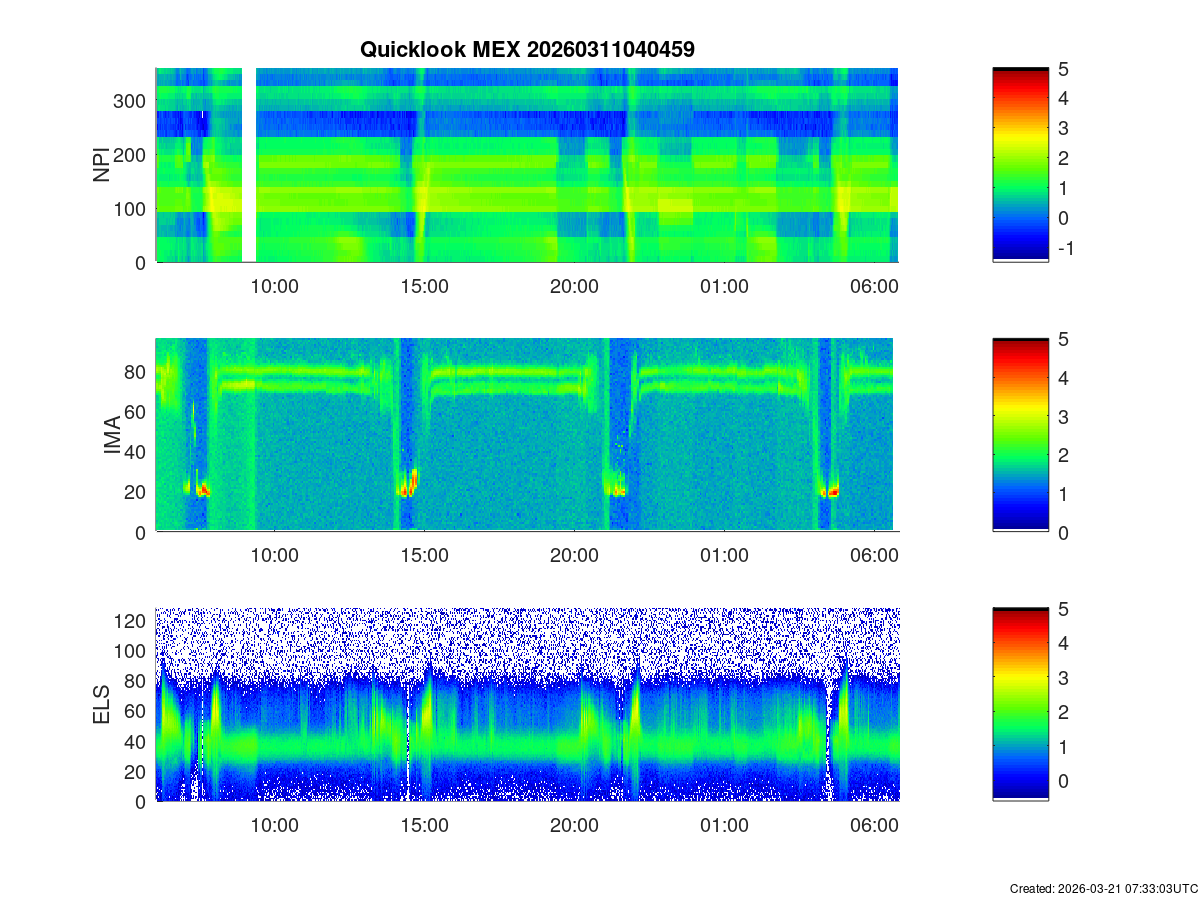1200x900 pixels.
Task: Click the white data gap in NPI spectrogram
Action: point(249,165)
